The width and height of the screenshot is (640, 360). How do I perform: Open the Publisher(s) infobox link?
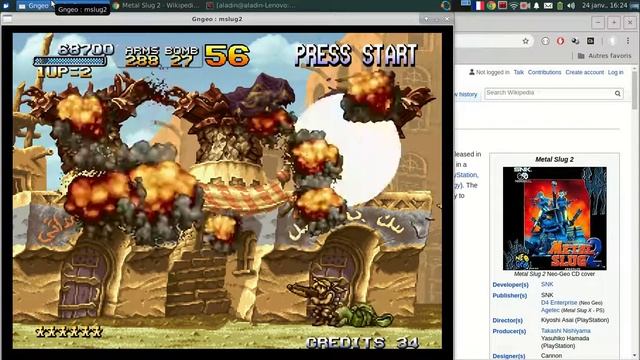pos(509,295)
